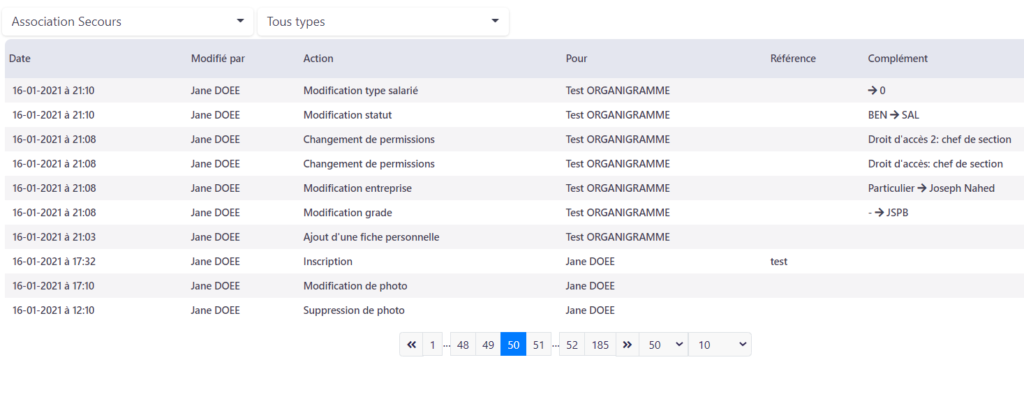Expand the rows-per-page selector showing 10

coord(720,345)
